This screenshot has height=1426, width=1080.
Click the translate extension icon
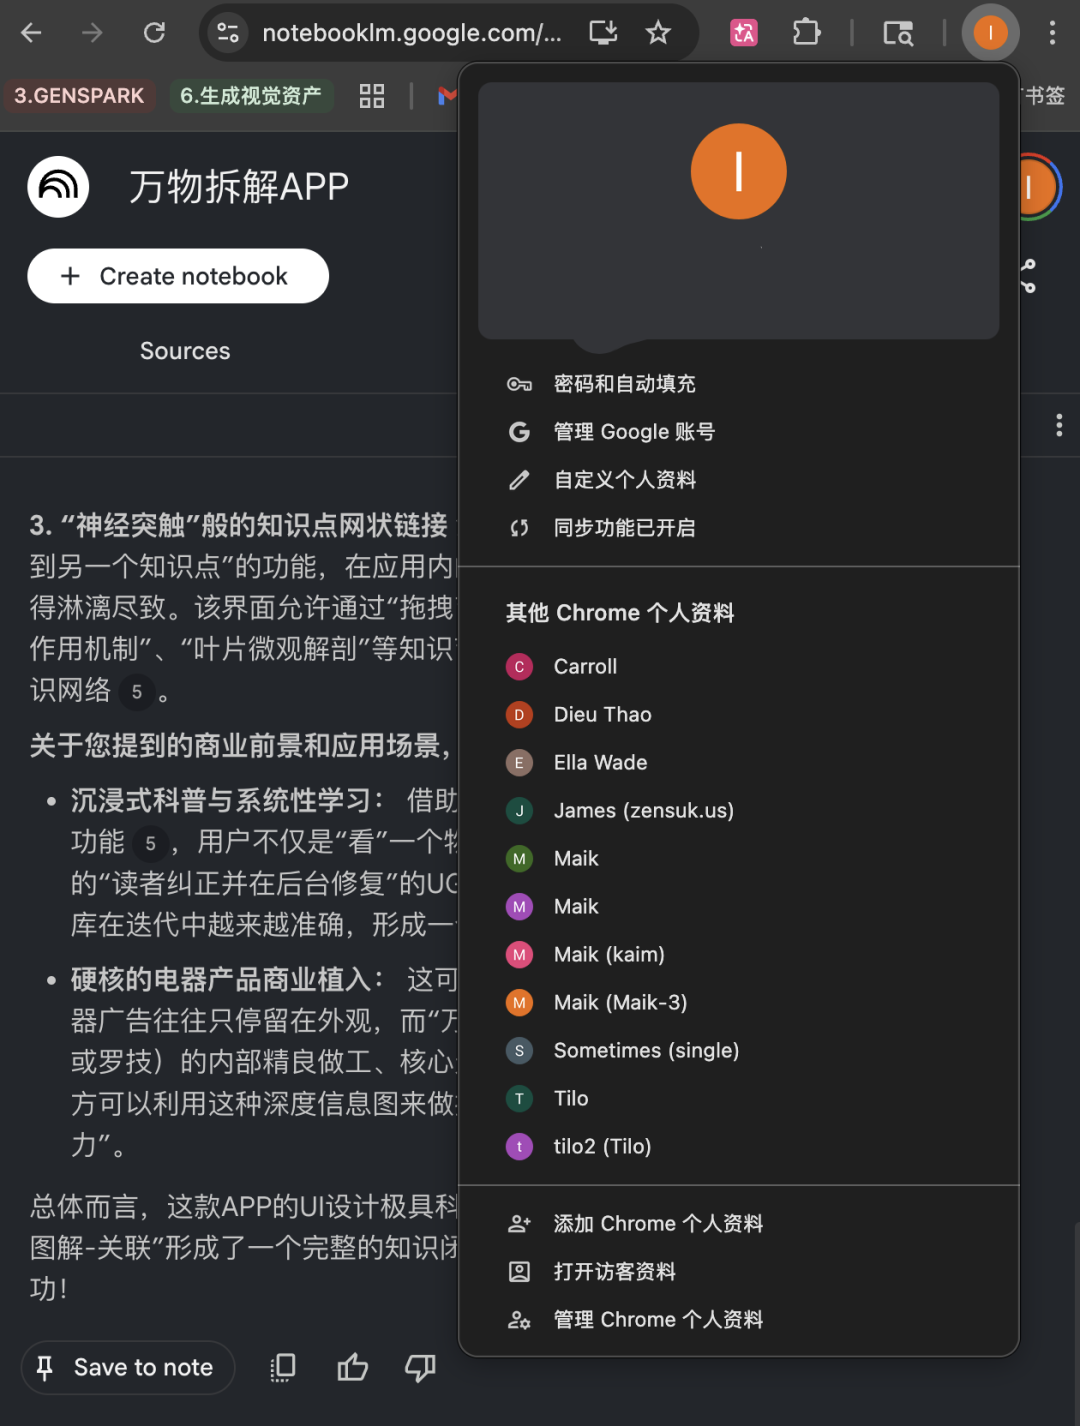click(x=743, y=33)
